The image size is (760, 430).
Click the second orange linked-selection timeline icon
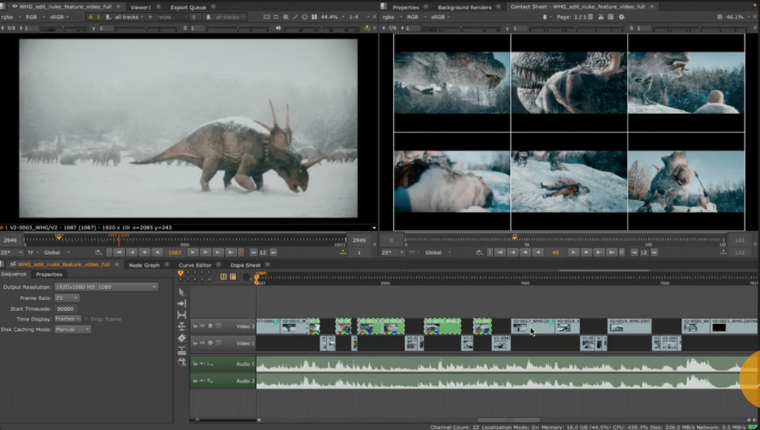(233, 277)
